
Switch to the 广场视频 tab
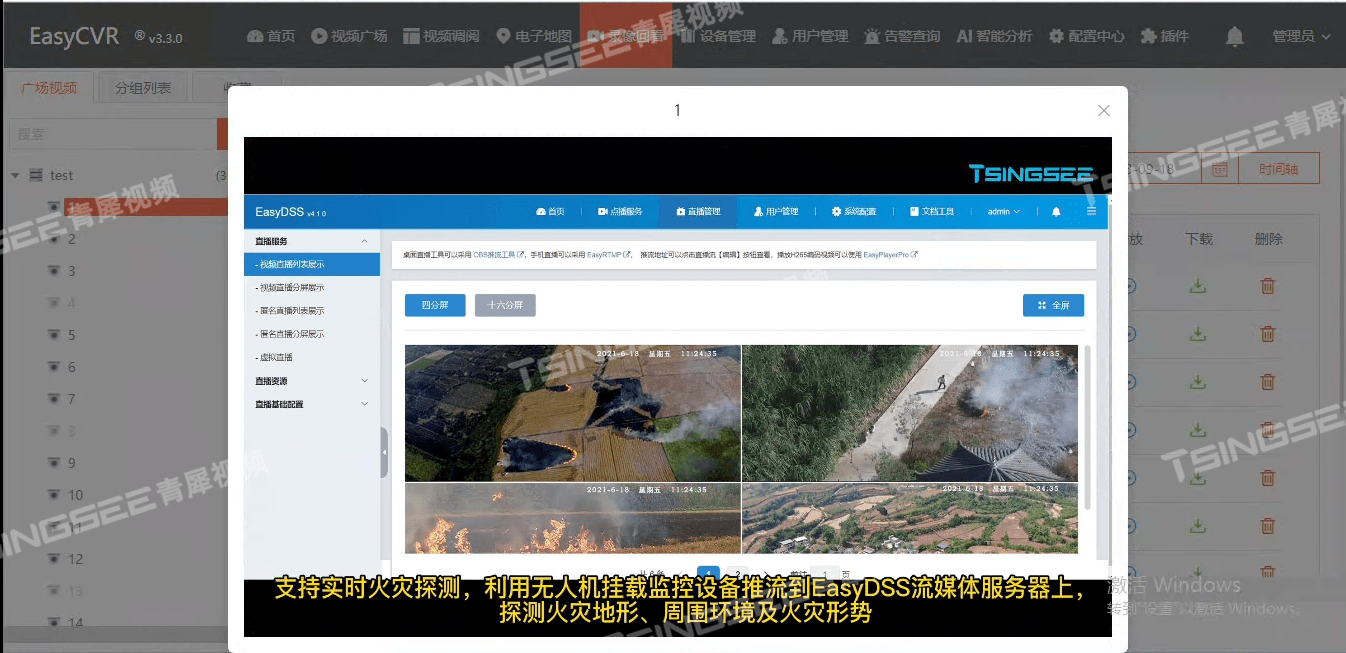[x=50, y=88]
